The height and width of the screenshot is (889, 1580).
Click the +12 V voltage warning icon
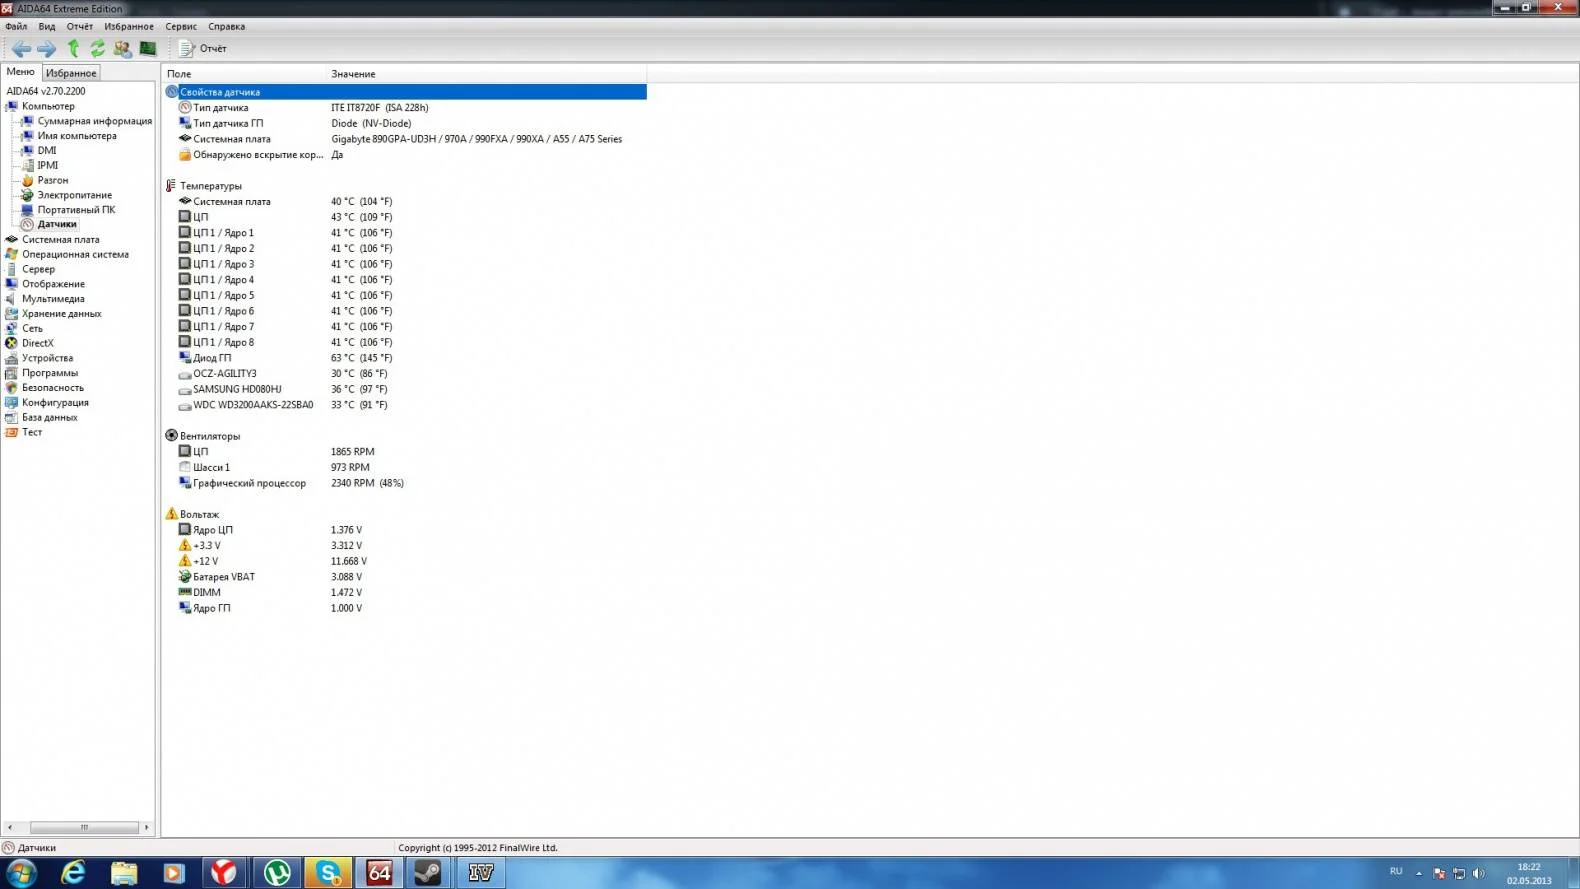pos(185,561)
